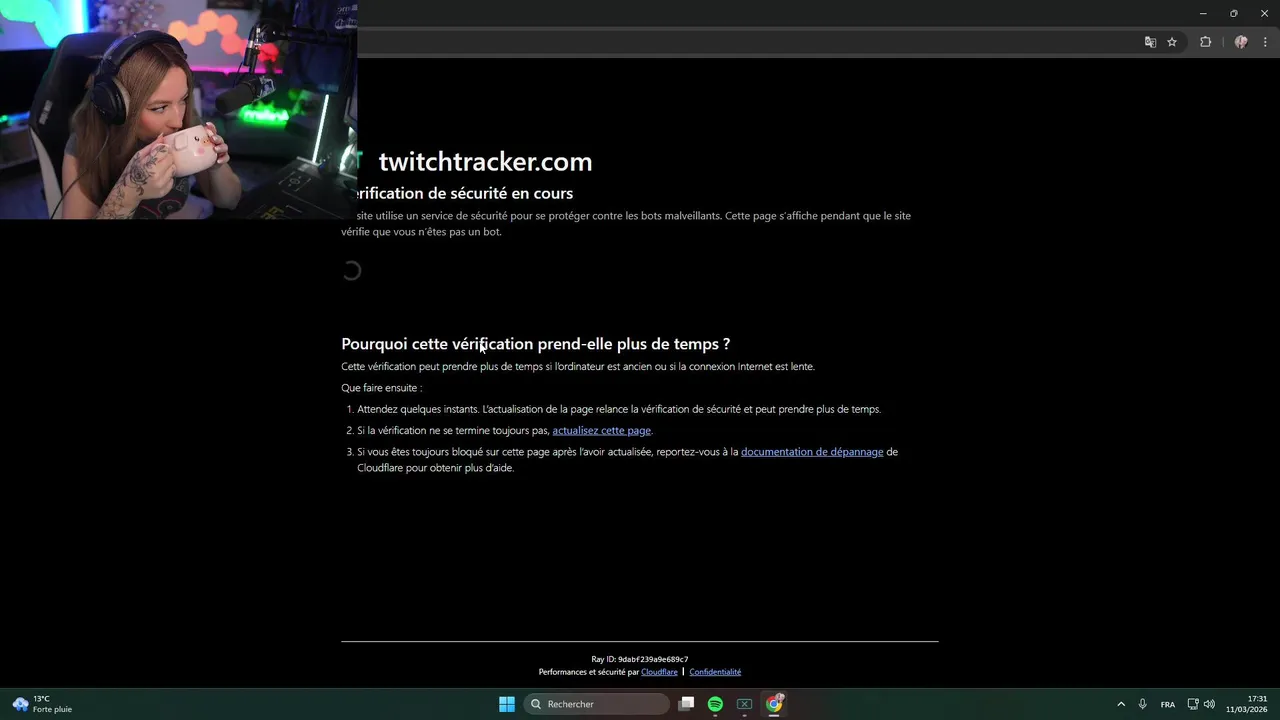Image resolution: width=1280 pixels, height=720 pixels.
Task: Restore down the Chrome window
Action: coord(1234,13)
